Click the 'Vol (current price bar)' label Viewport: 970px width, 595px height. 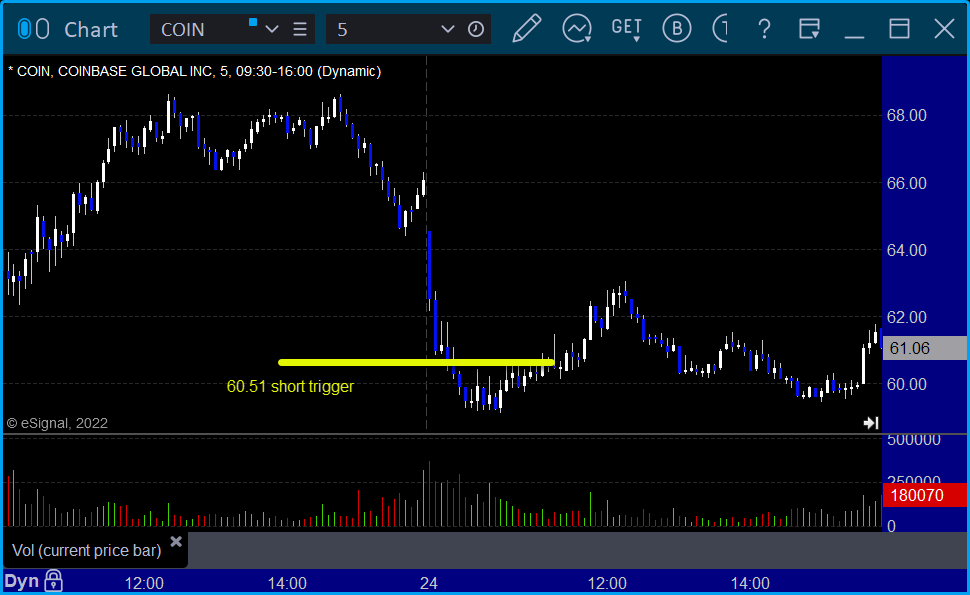pos(87,550)
